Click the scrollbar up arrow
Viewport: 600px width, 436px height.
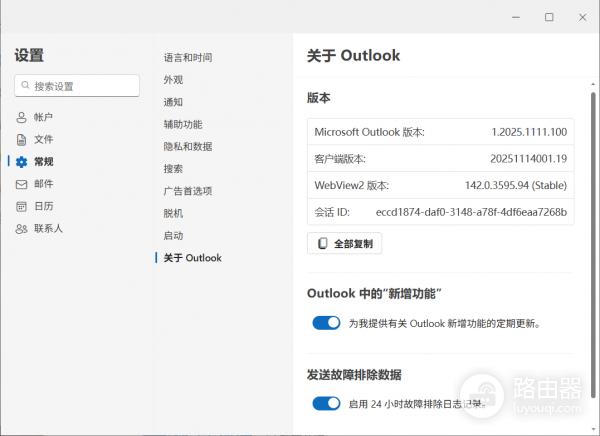point(593,84)
